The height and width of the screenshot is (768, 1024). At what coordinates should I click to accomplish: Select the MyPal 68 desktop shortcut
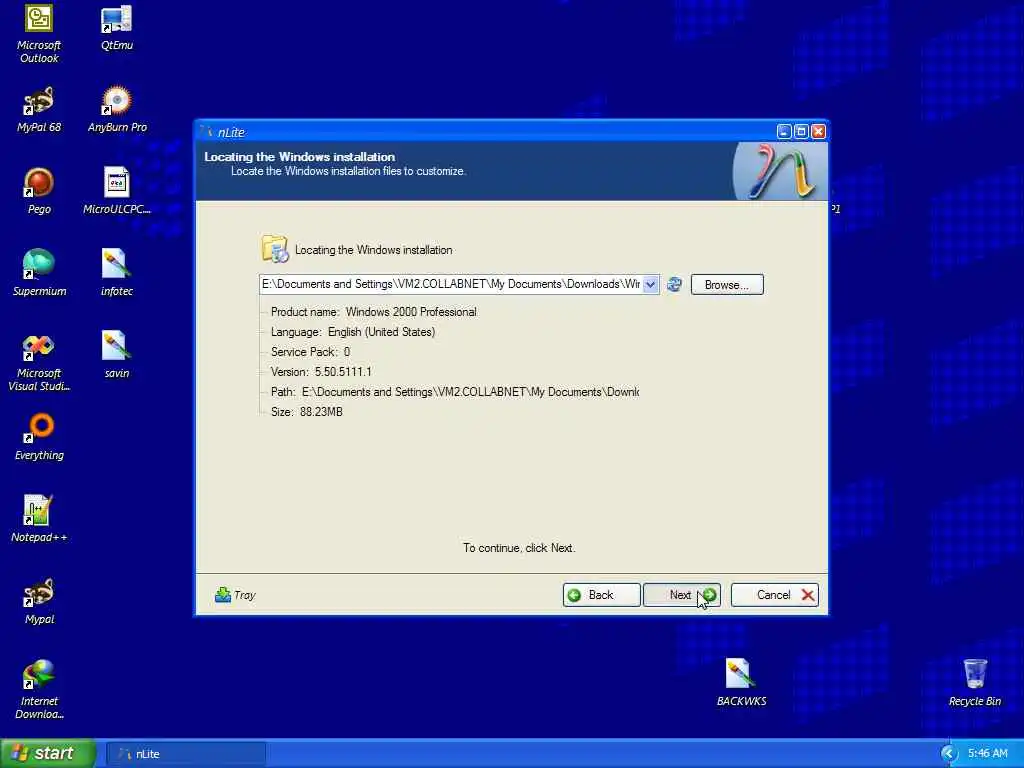[x=39, y=110]
